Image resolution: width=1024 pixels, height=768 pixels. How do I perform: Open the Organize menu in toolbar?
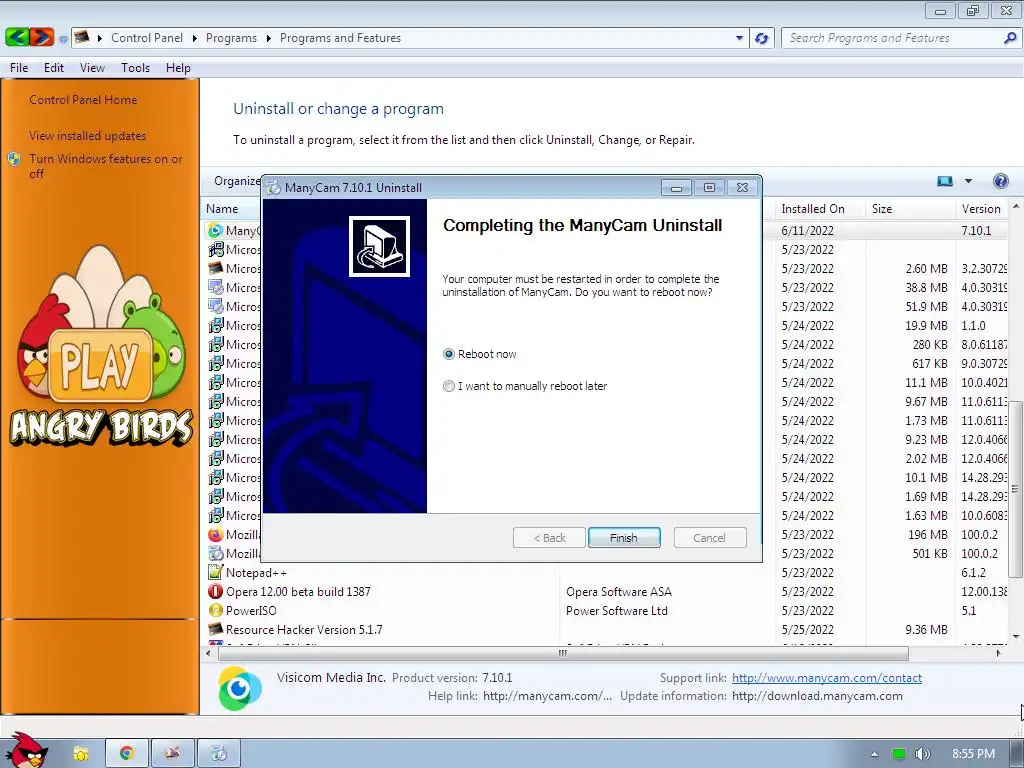(x=236, y=181)
